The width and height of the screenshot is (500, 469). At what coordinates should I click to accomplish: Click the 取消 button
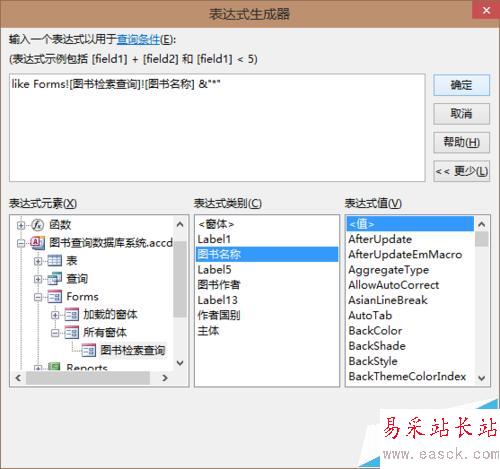click(x=461, y=114)
